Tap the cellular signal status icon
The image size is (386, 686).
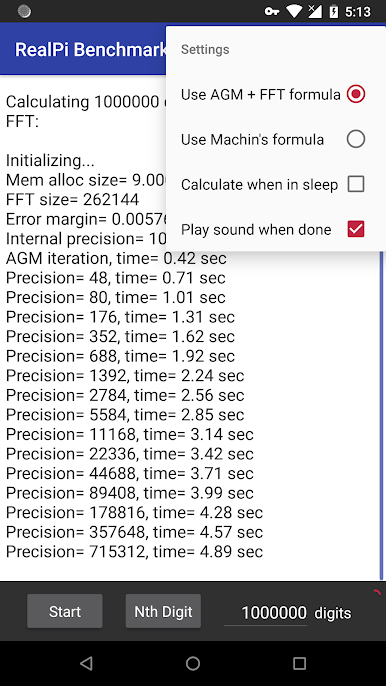pos(315,11)
